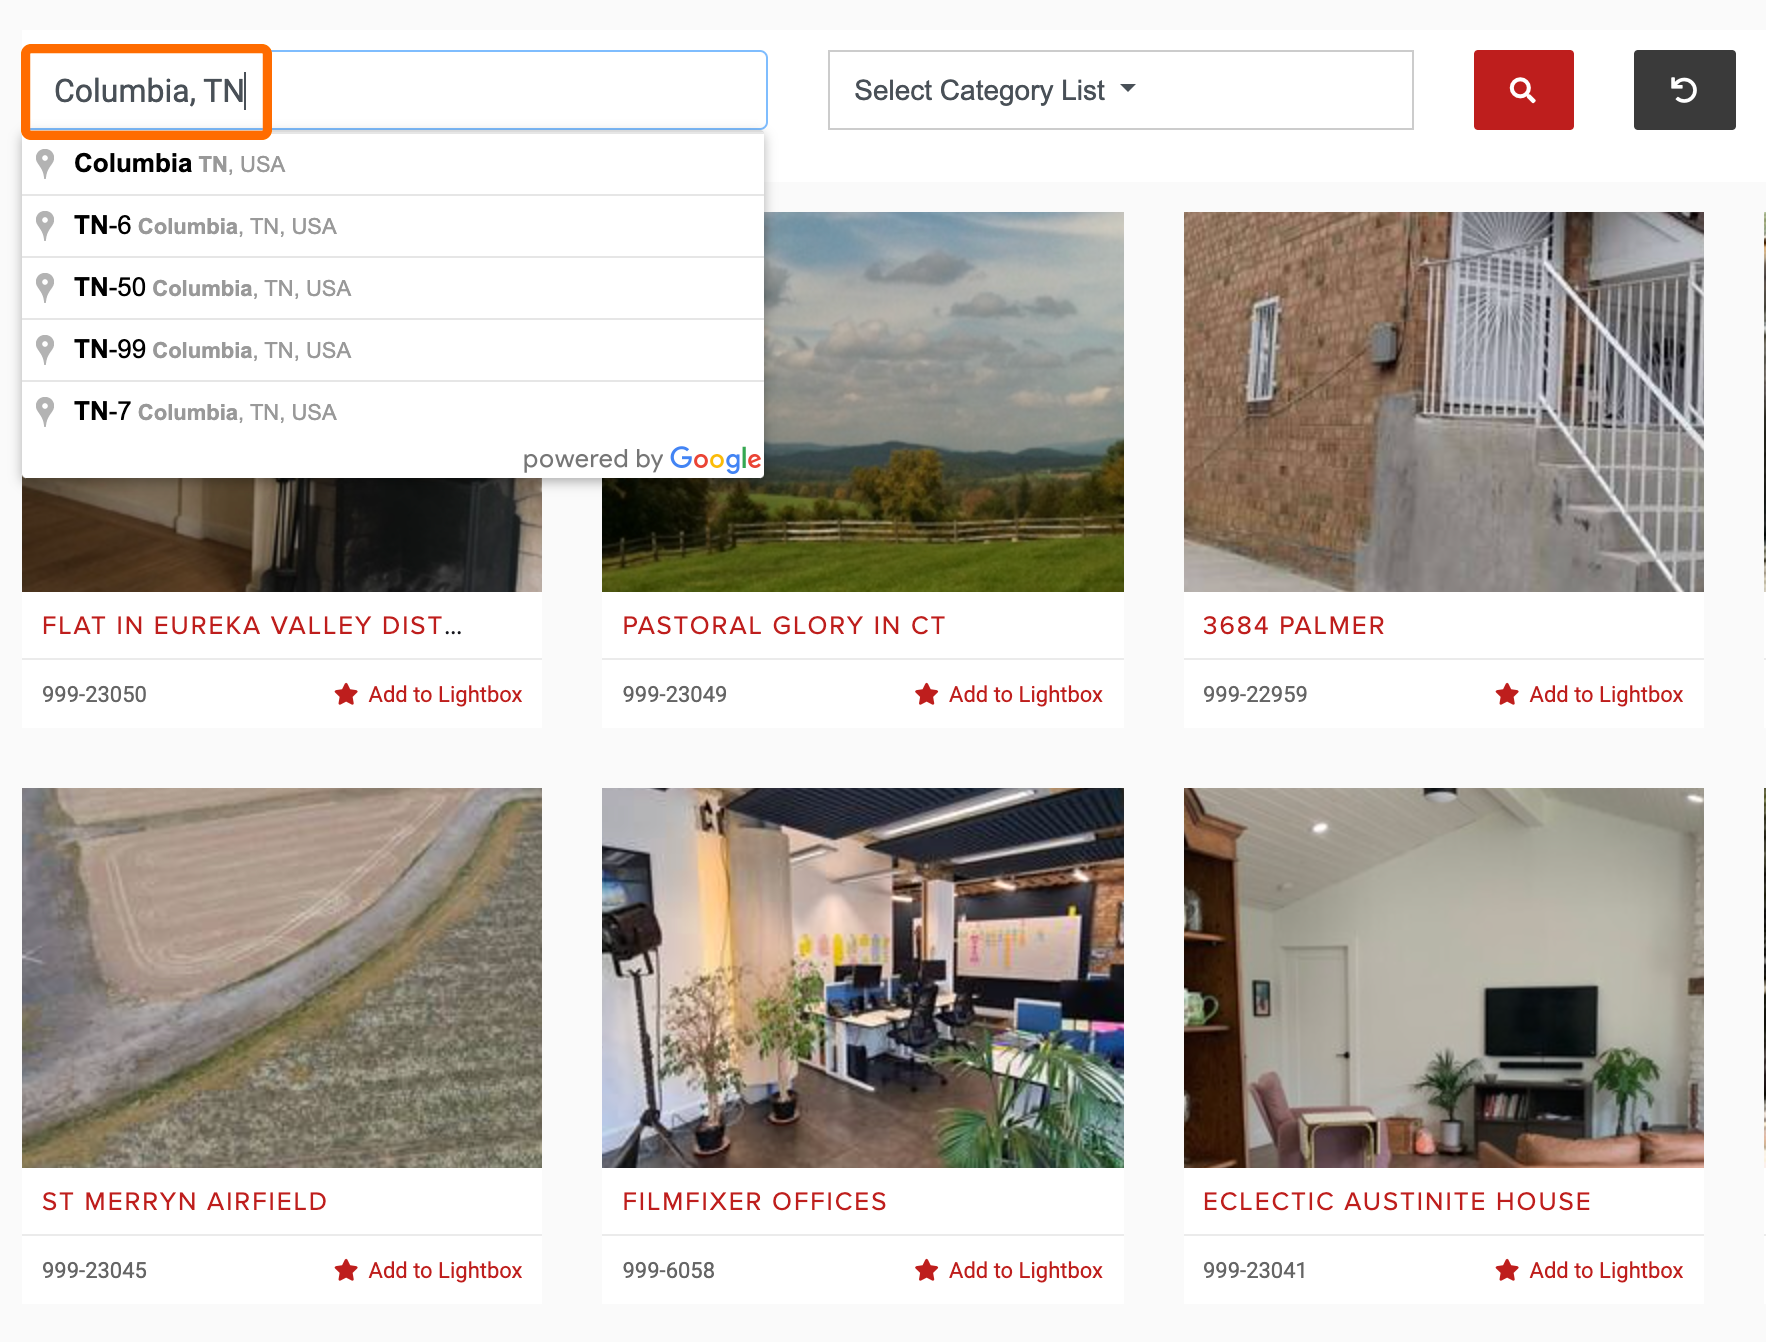Click the Filmfixer Offices interior photo
The height and width of the screenshot is (1342, 1766).
tap(863, 978)
